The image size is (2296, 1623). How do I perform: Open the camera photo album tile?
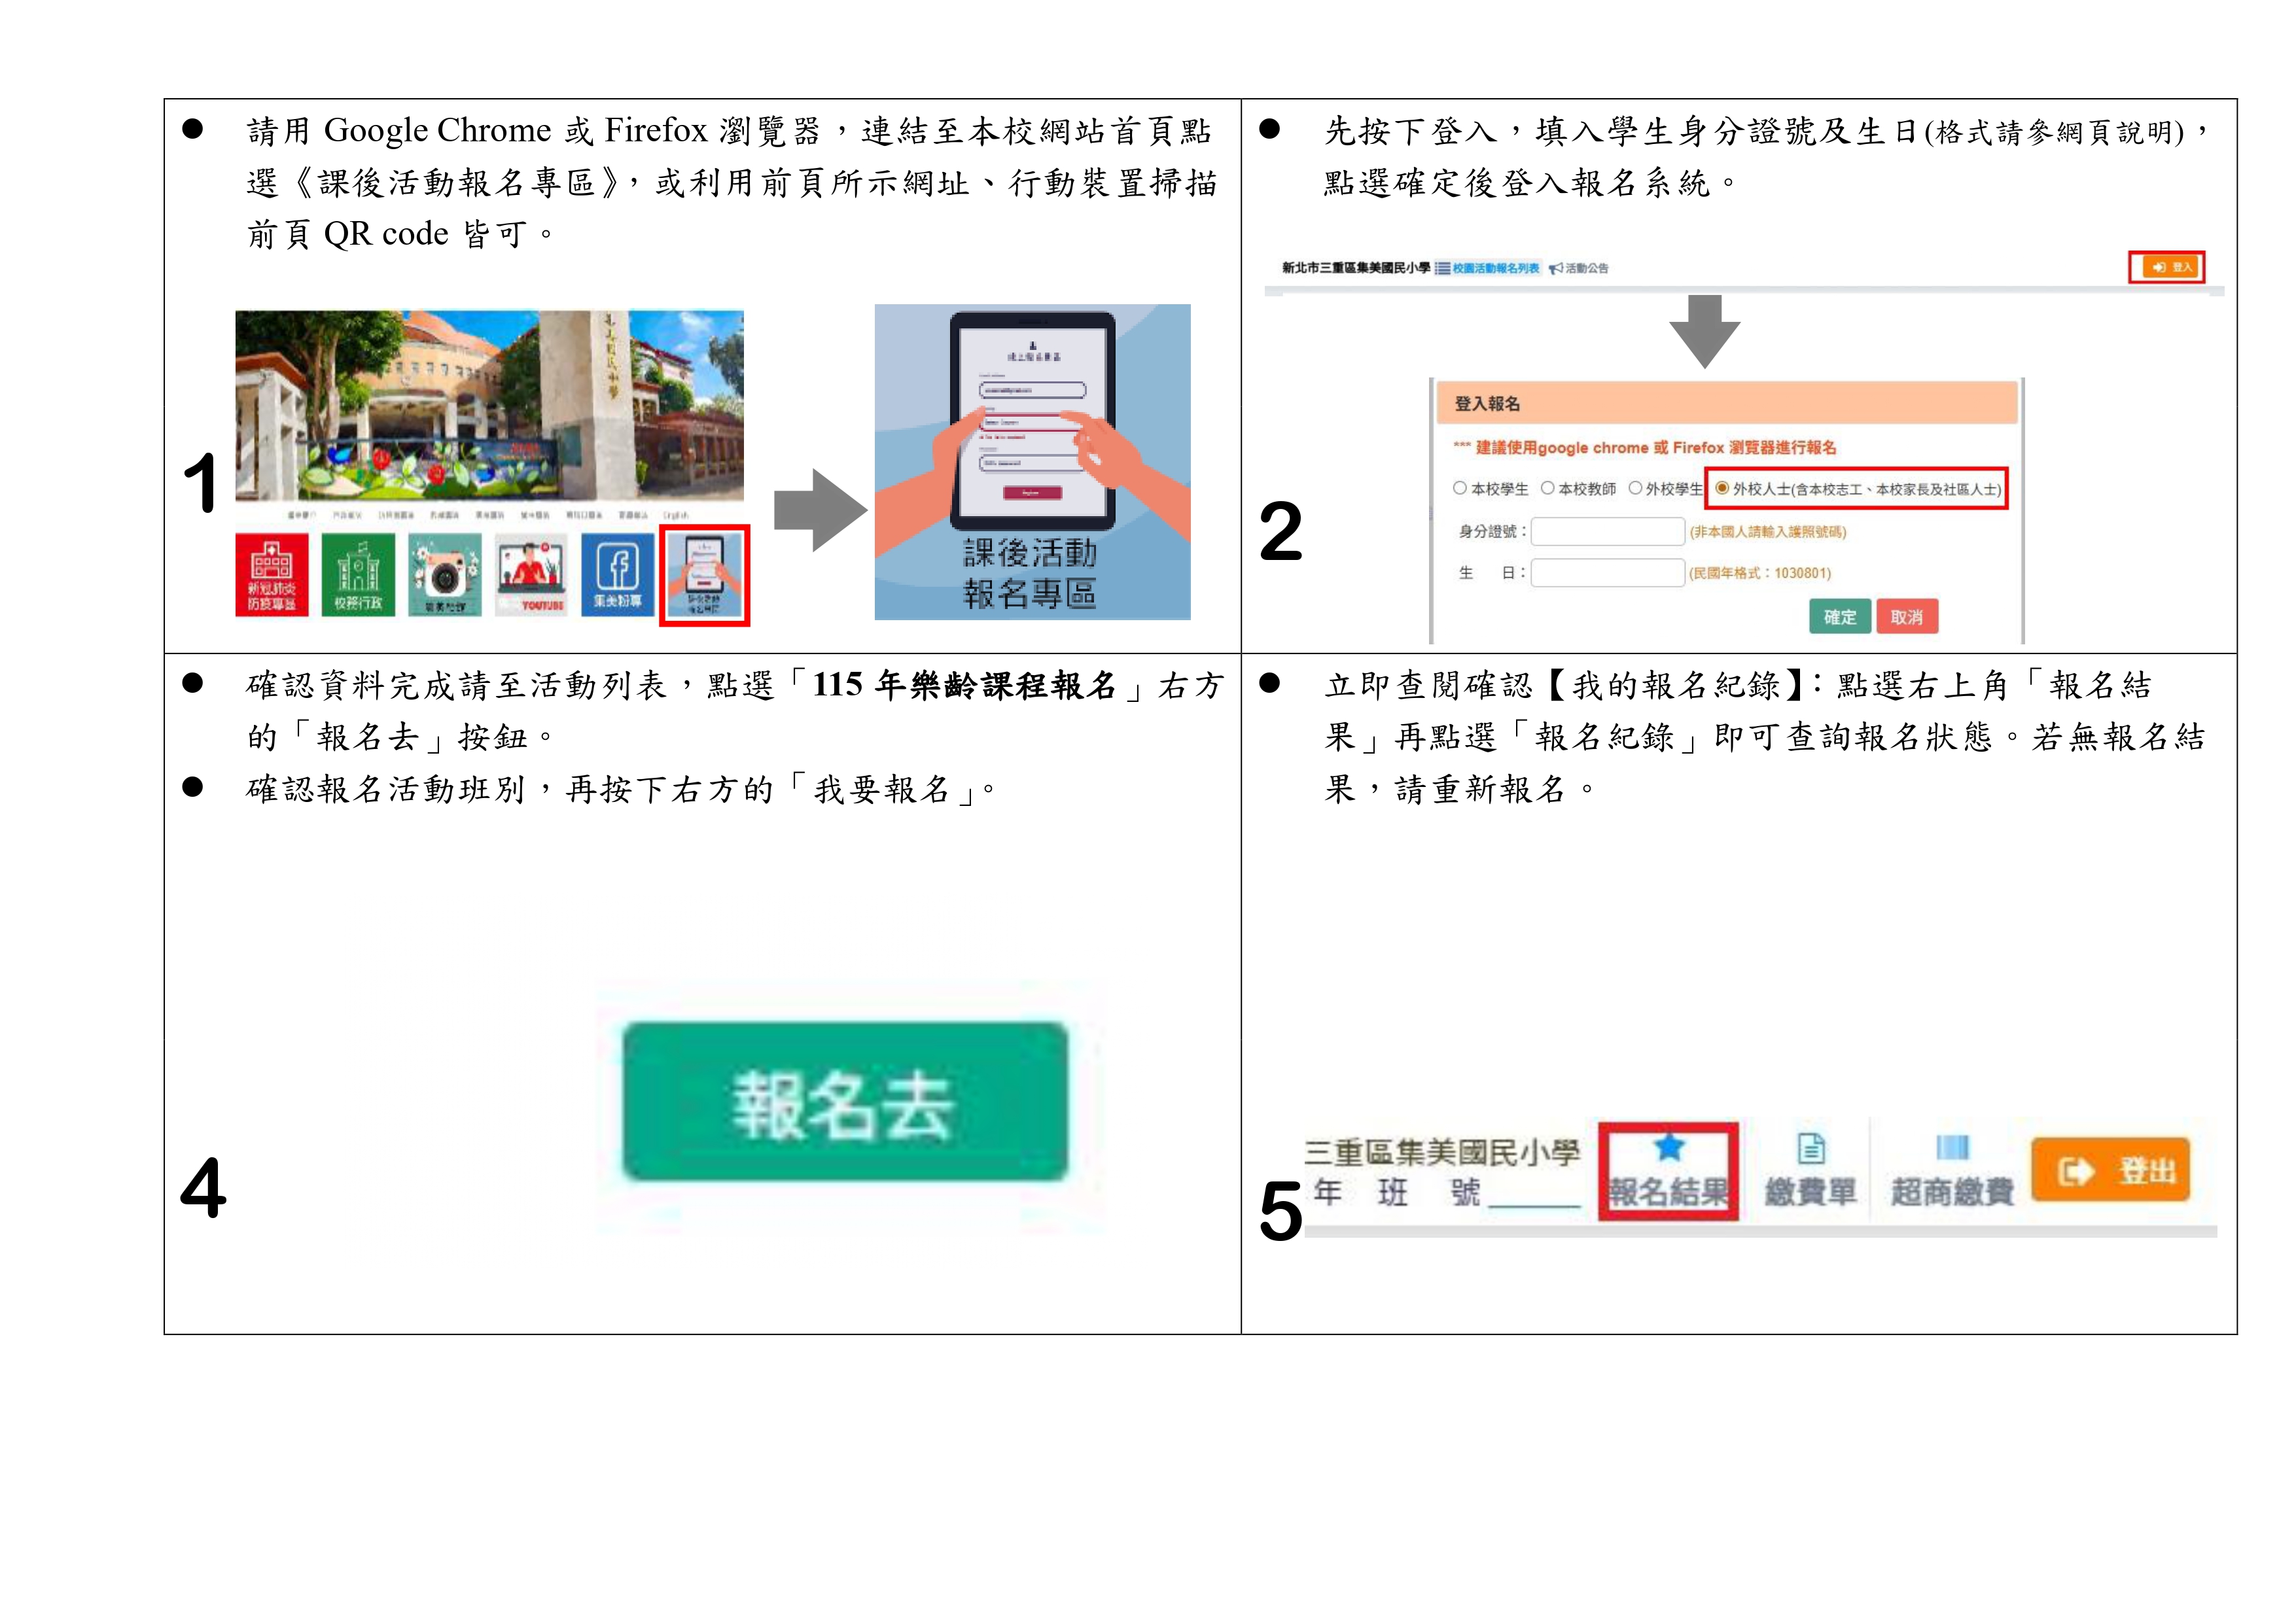click(x=444, y=574)
